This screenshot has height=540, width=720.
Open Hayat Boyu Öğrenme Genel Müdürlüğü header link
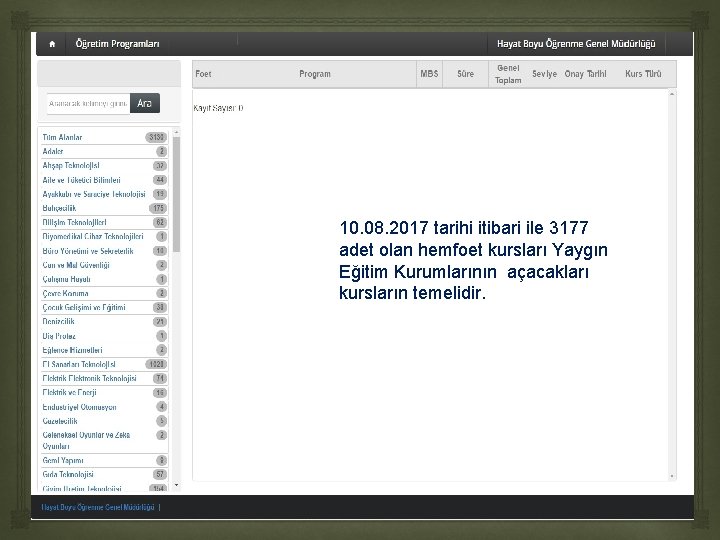[576, 44]
